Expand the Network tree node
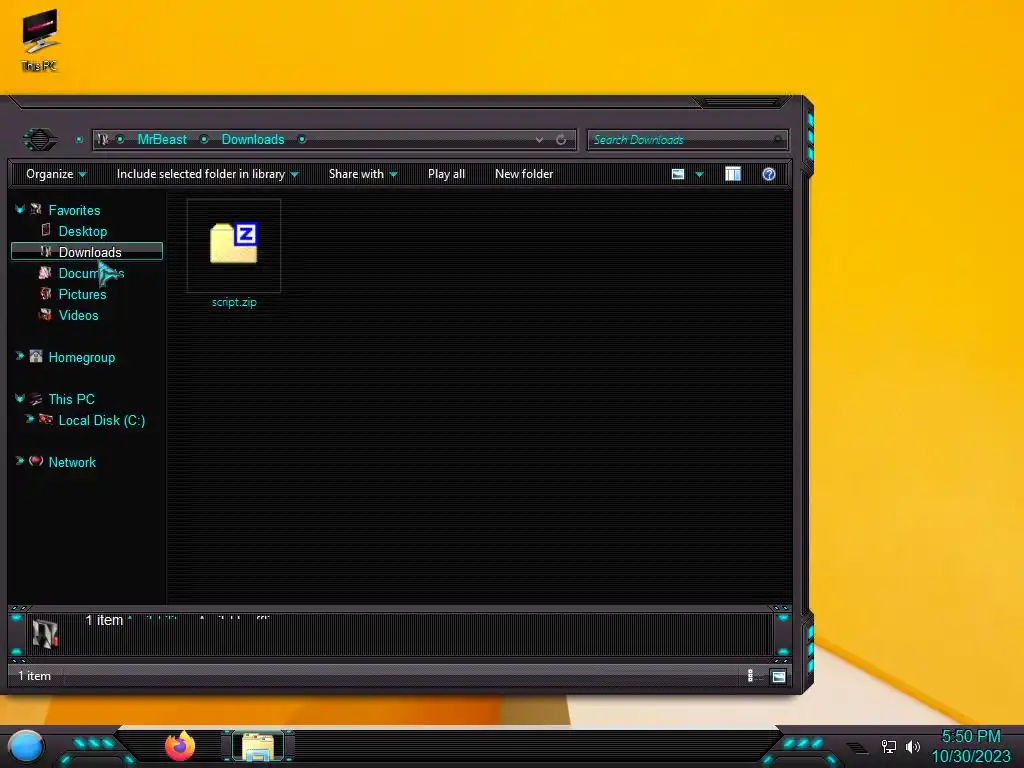 pyautogui.click(x=20, y=461)
